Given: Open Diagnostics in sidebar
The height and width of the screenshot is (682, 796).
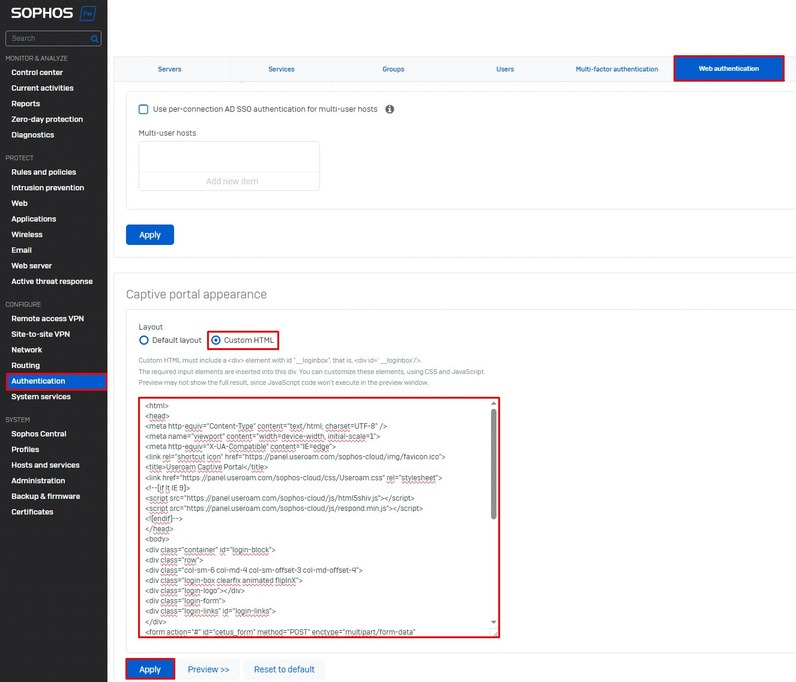Looking at the screenshot, I should click(x=33, y=135).
